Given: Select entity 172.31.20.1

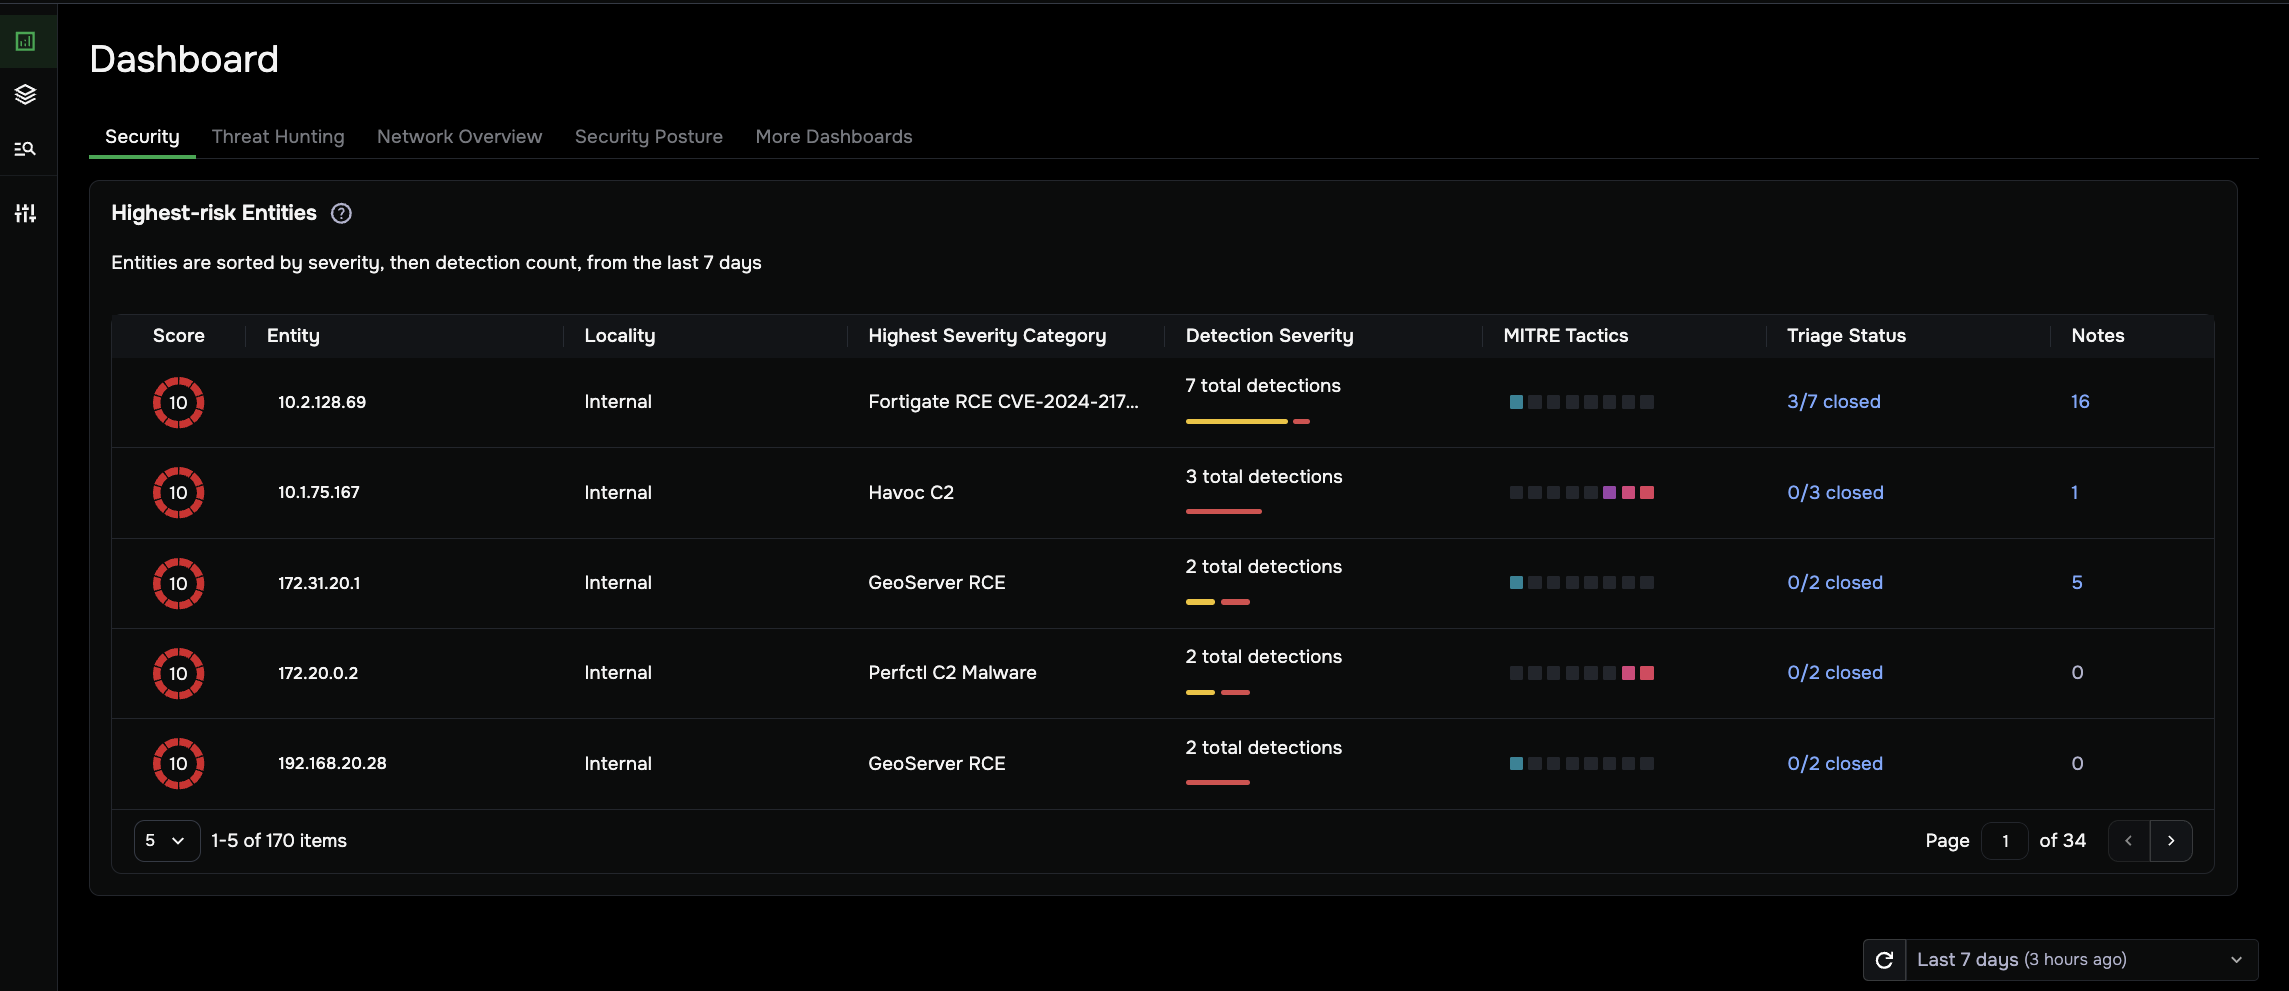Looking at the screenshot, I should (319, 583).
